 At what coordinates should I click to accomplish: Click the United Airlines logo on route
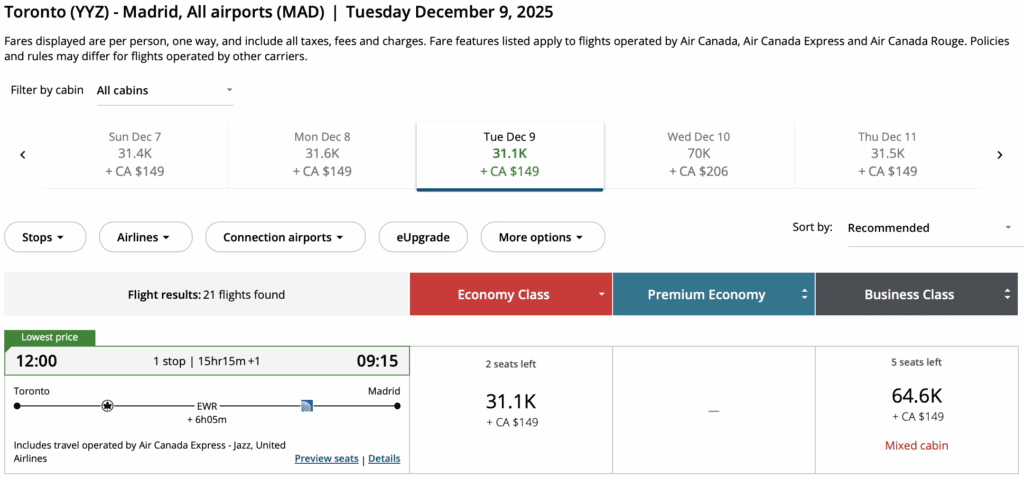(x=307, y=406)
